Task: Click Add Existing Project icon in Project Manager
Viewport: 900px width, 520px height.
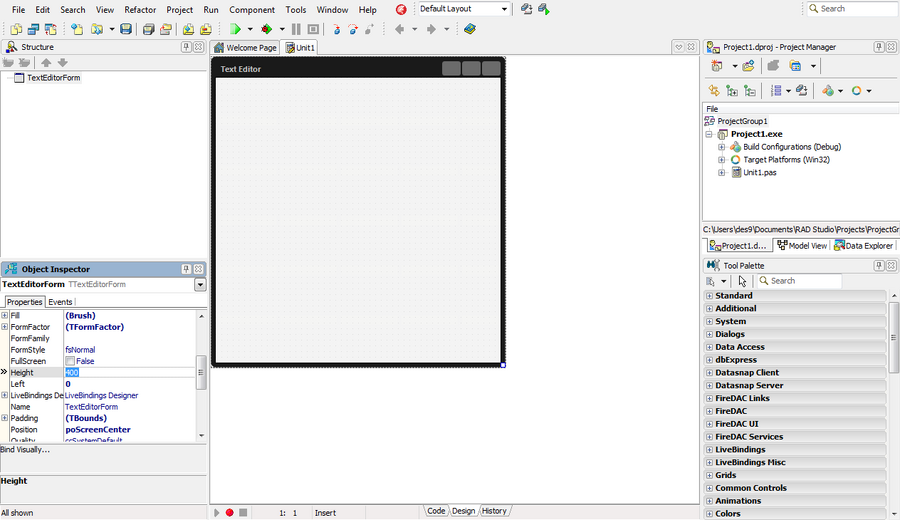Action: click(x=748, y=66)
